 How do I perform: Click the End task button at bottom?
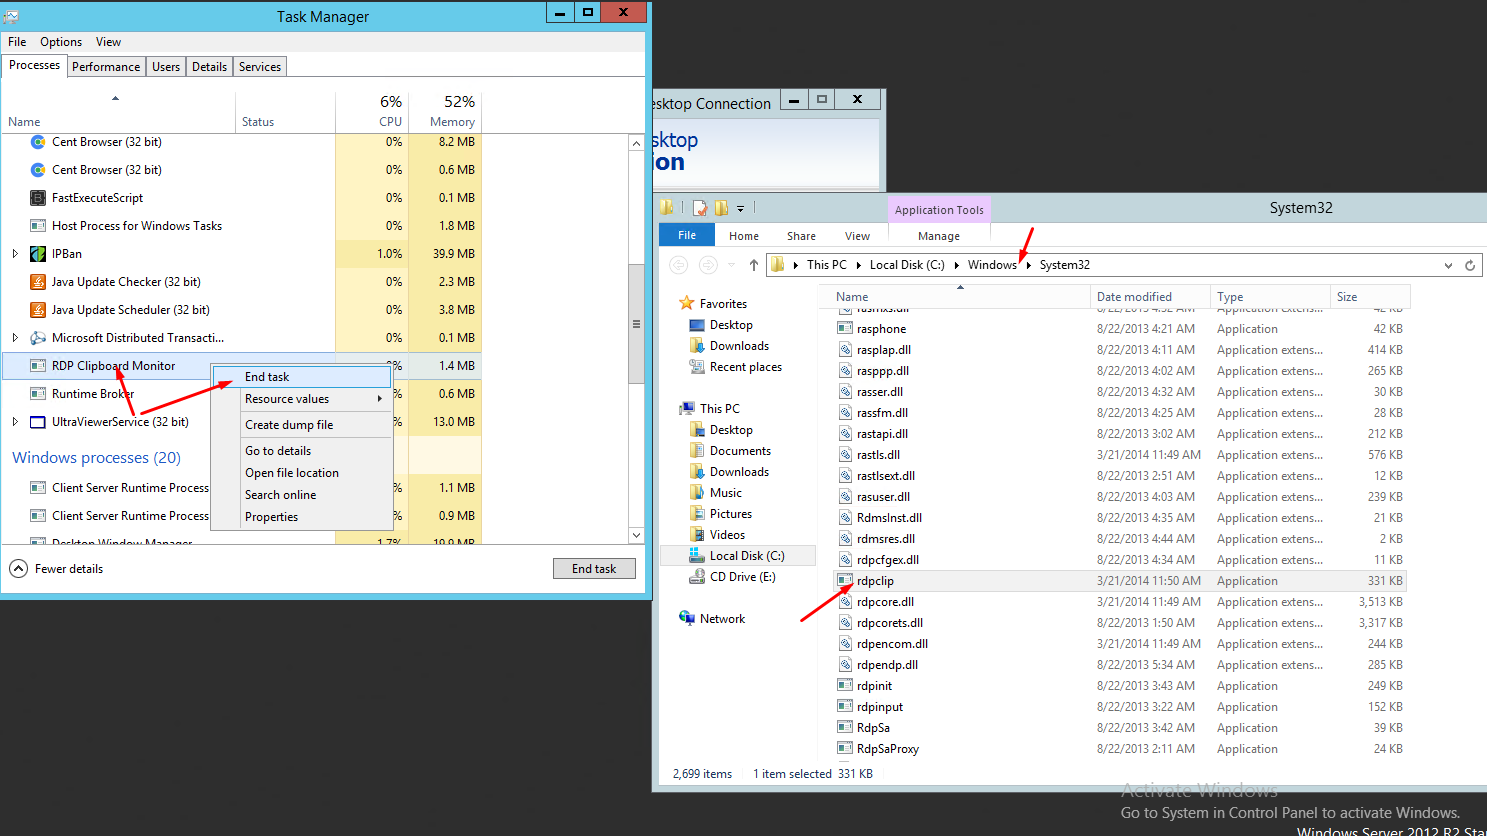pyautogui.click(x=594, y=568)
